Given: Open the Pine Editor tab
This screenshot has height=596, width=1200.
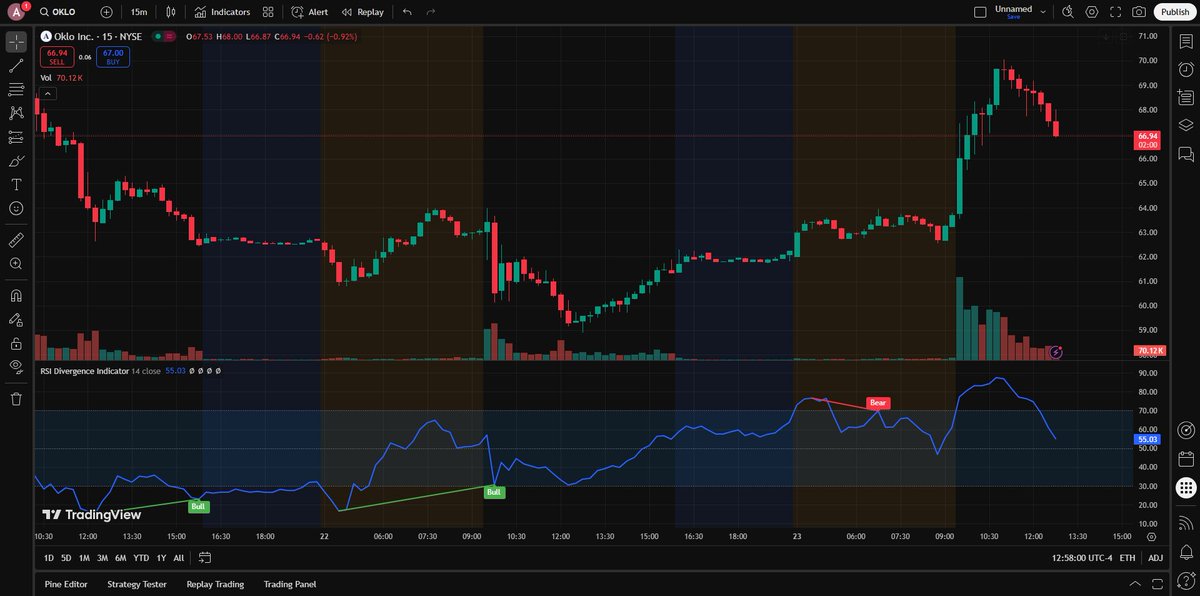Looking at the screenshot, I should pyautogui.click(x=66, y=584).
